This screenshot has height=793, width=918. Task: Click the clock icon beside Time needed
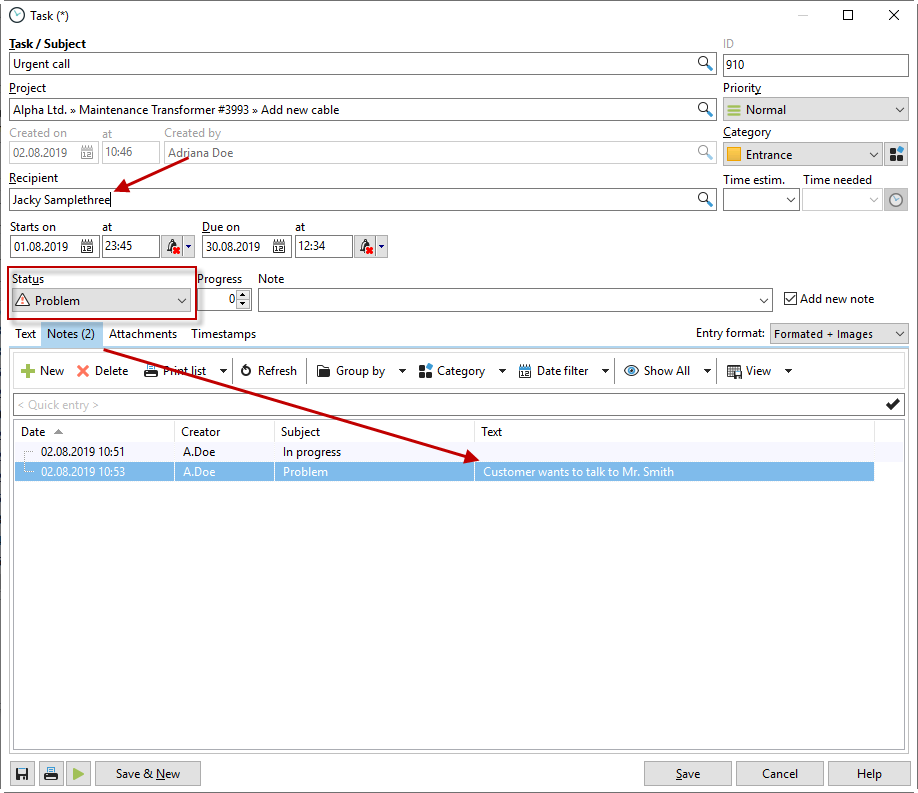click(896, 200)
